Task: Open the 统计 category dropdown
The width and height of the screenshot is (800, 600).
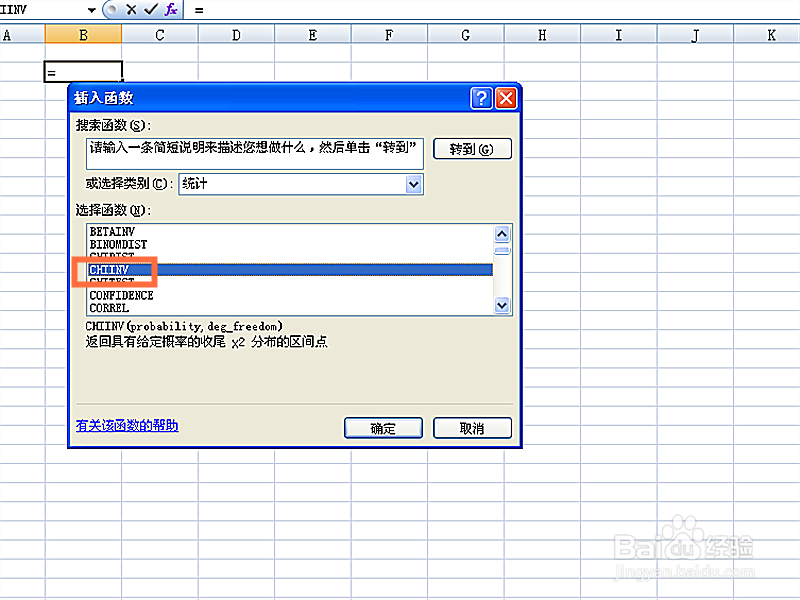Action: pyautogui.click(x=414, y=184)
